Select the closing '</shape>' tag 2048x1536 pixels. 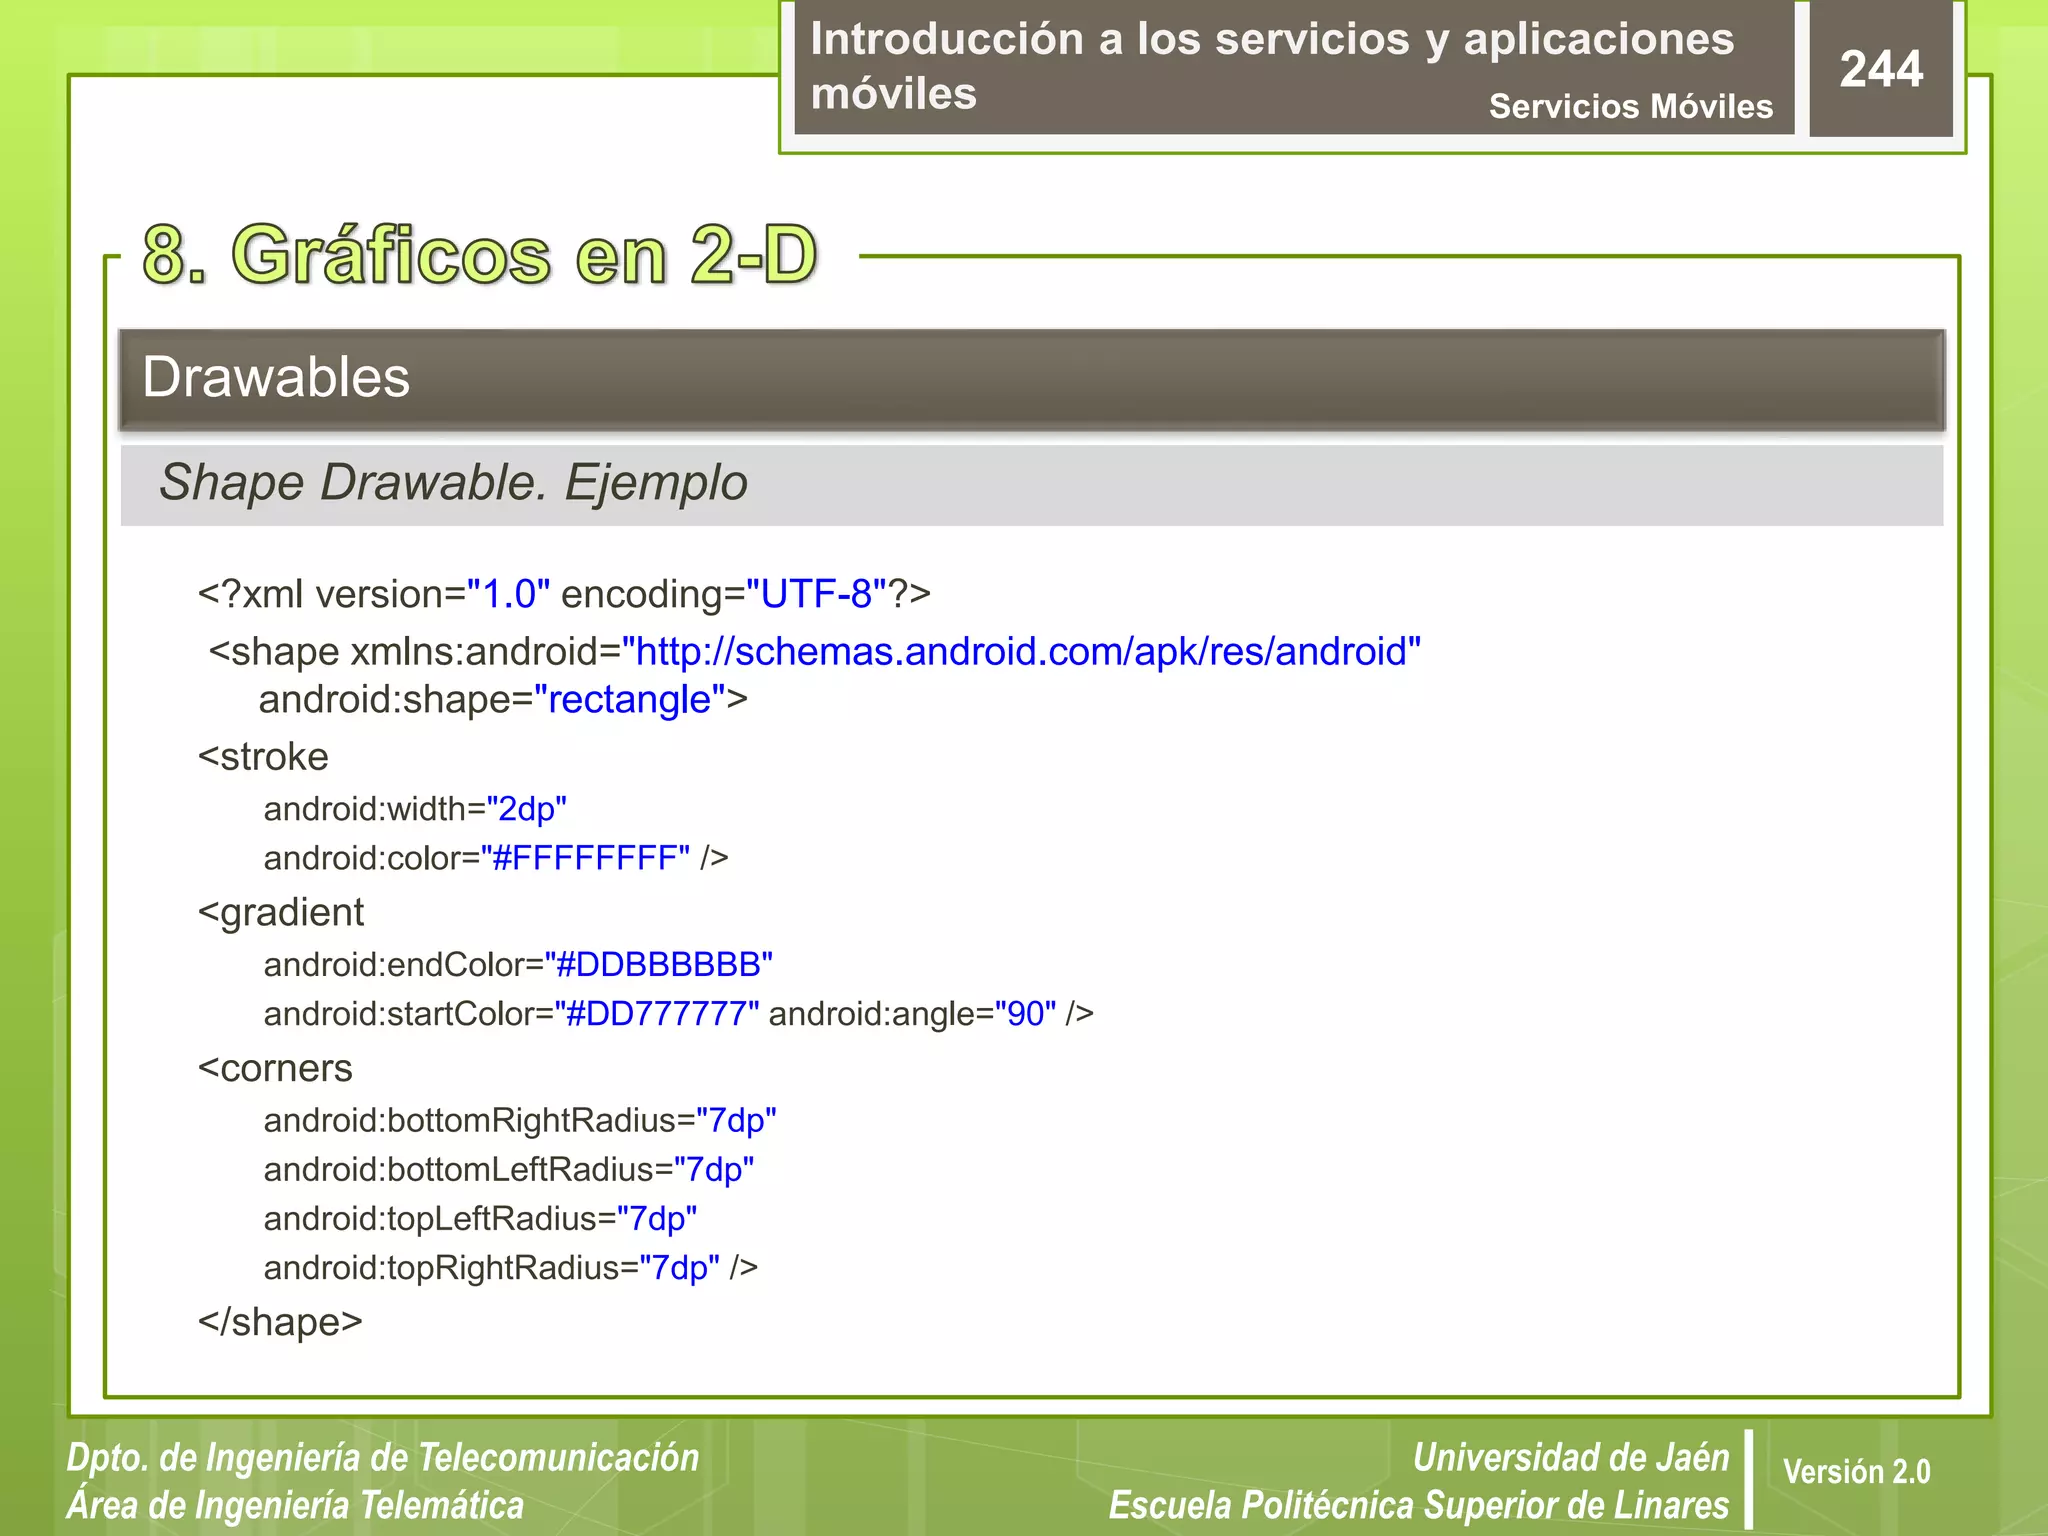pos(280,1322)
